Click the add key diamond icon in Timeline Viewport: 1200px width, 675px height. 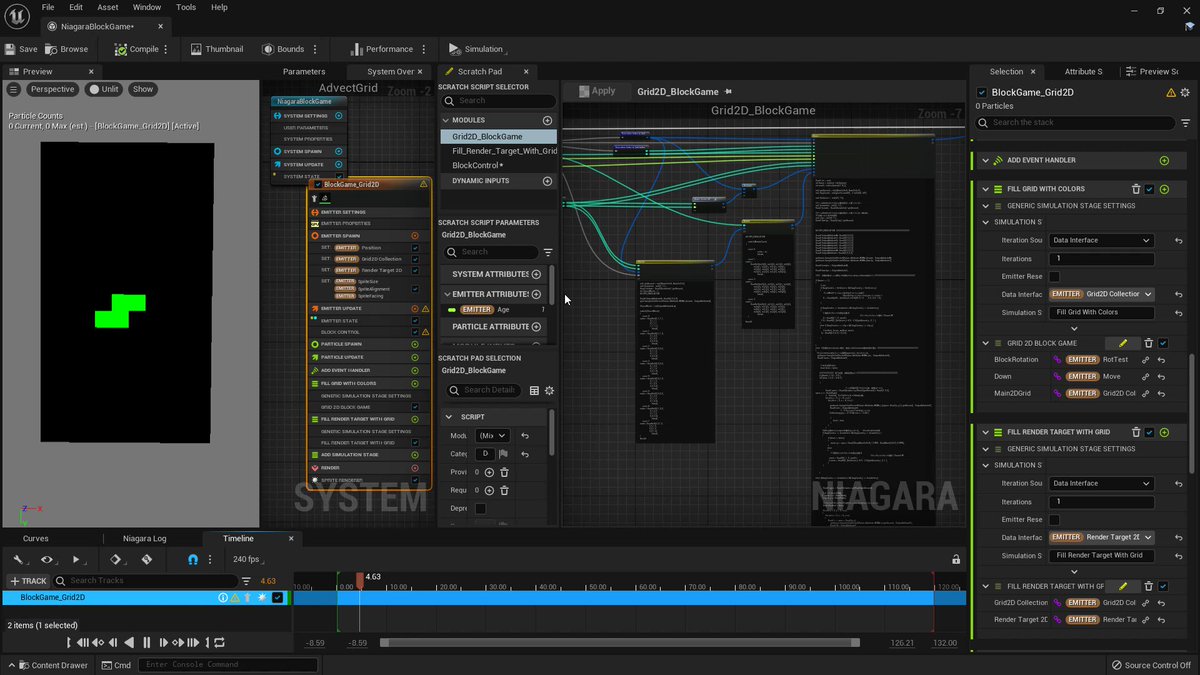tap(115, 559)
